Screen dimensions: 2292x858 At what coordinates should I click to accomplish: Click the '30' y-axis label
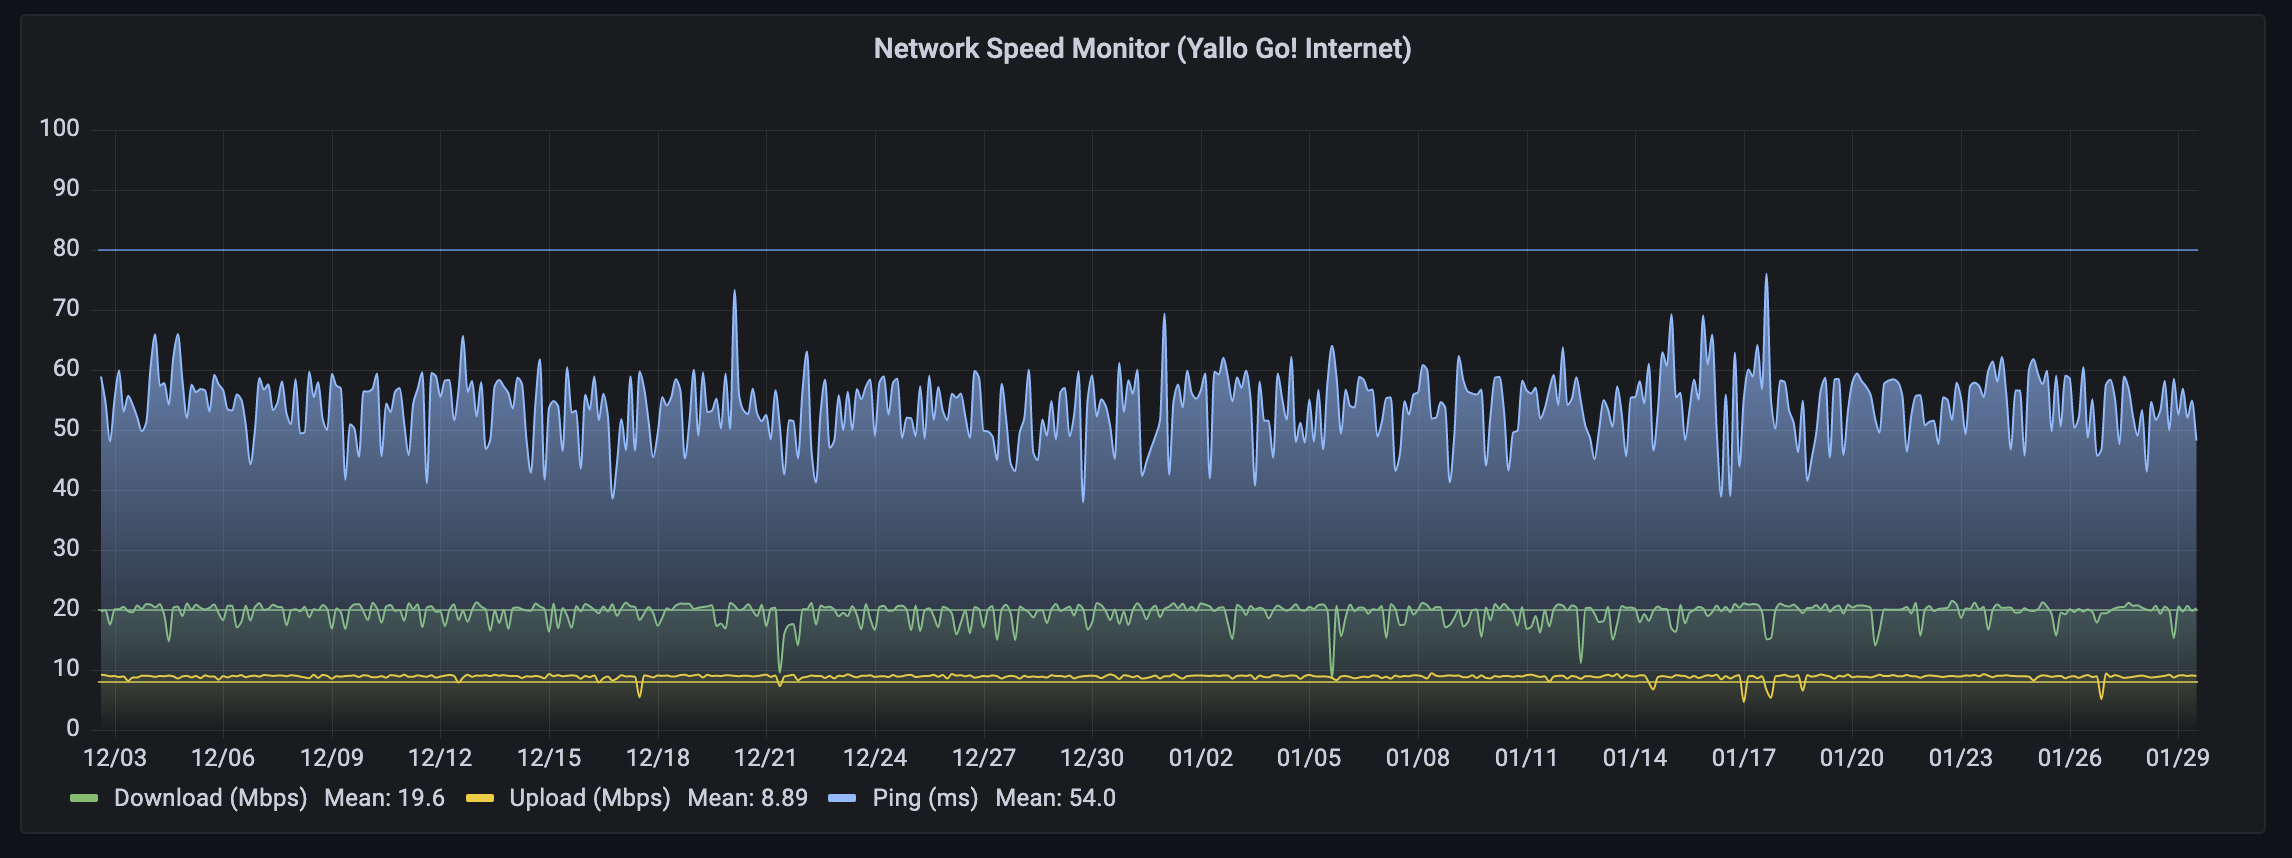tap(66, 548)
